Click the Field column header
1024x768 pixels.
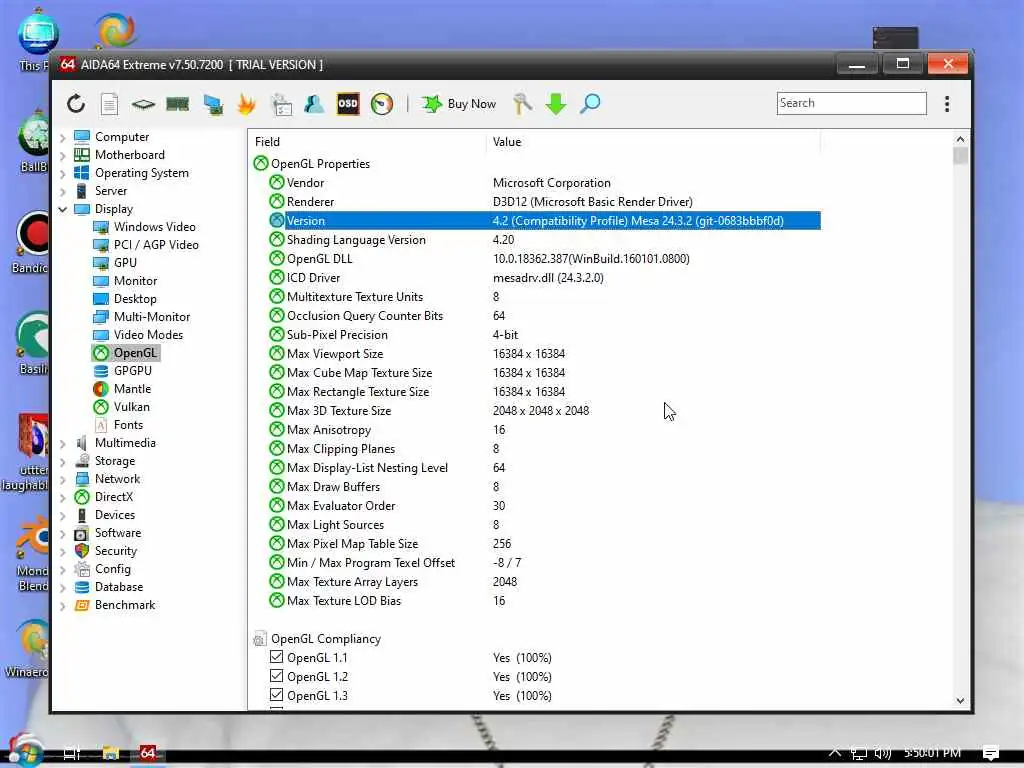click(x=368, y=142)
